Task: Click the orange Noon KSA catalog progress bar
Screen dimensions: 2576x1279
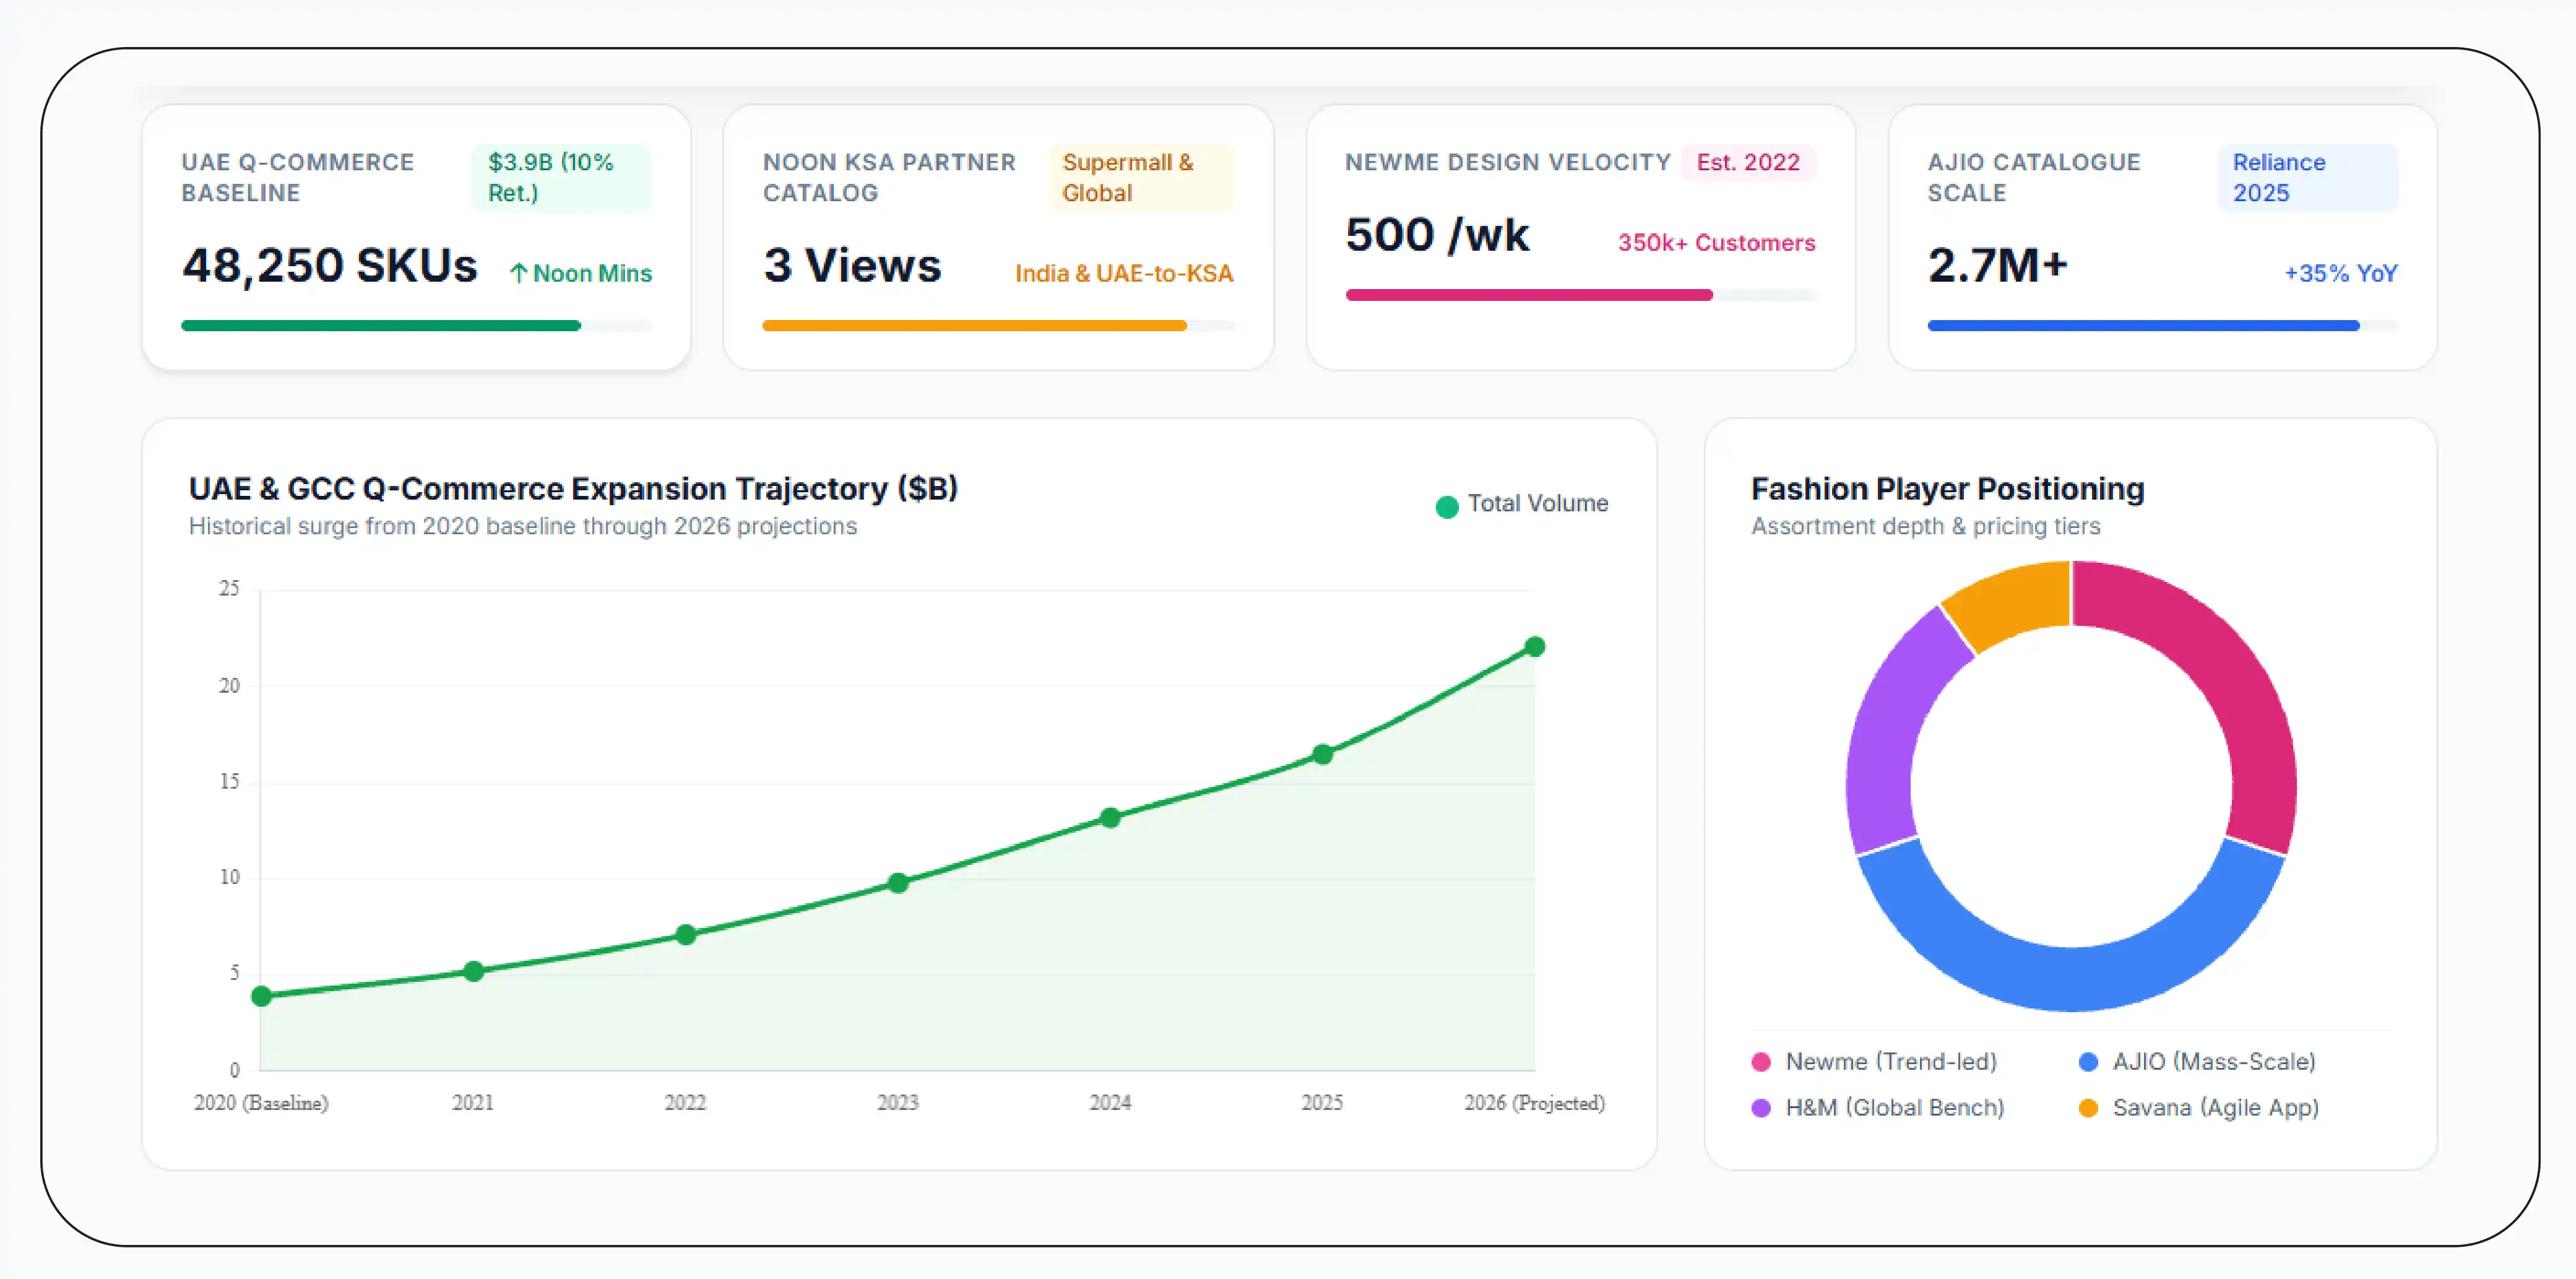Action: click(998, 325)
